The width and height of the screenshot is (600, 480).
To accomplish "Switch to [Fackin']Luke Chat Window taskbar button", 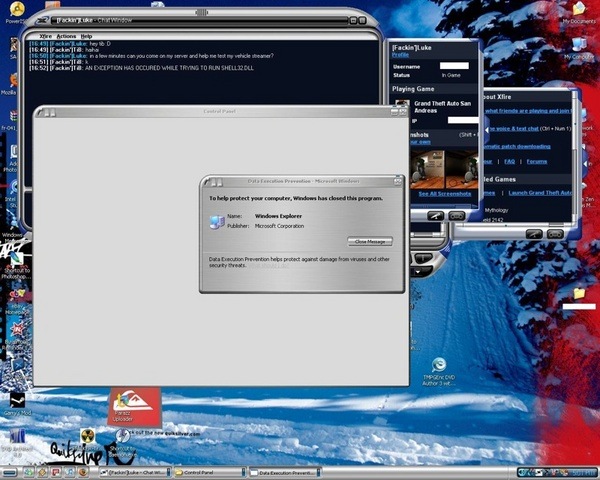I will pos(134,473).
